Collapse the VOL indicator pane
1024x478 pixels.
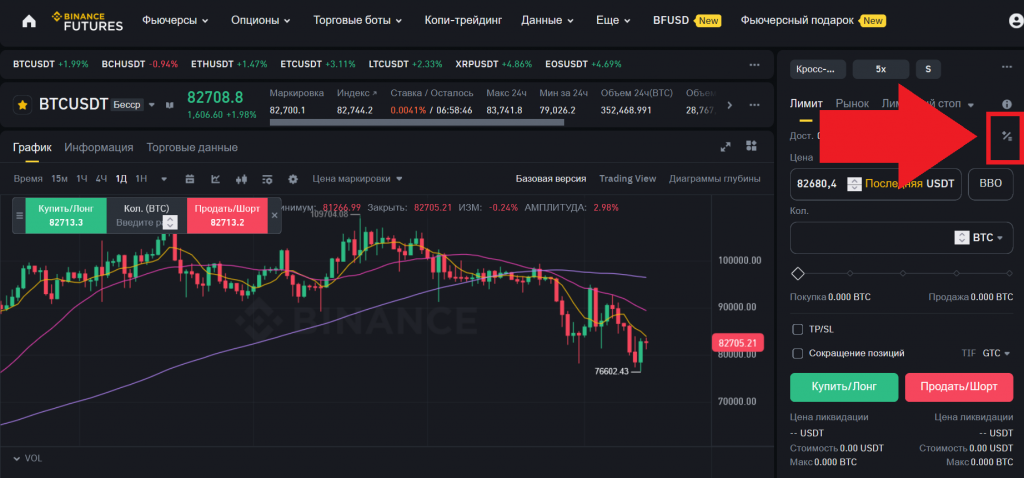pos(17,458)
